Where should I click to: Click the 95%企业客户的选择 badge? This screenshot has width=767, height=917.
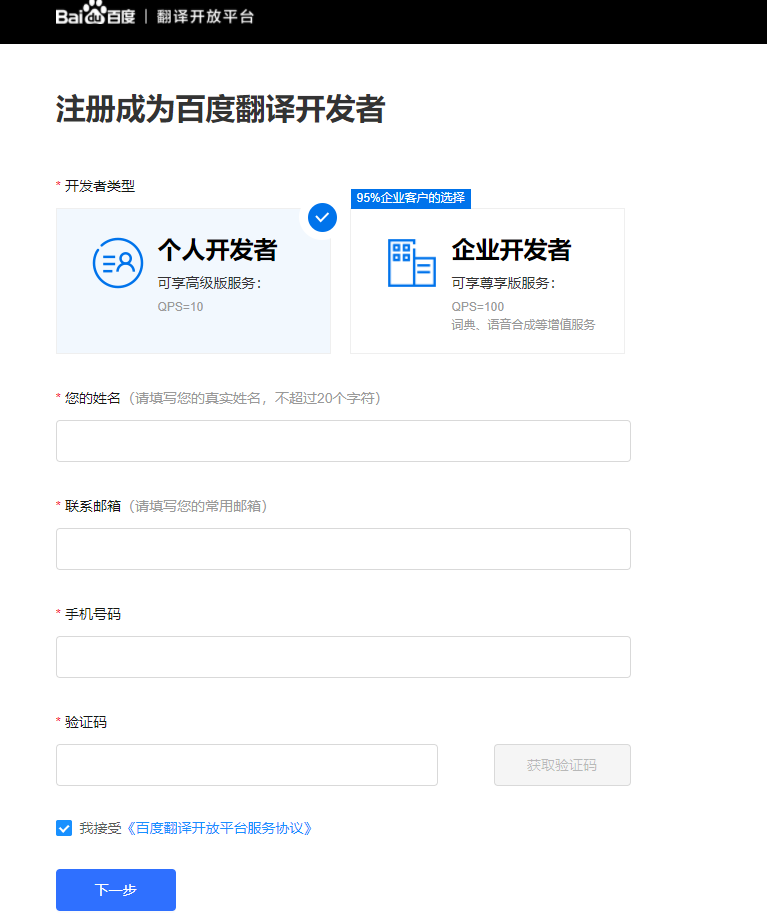[411, 198]
